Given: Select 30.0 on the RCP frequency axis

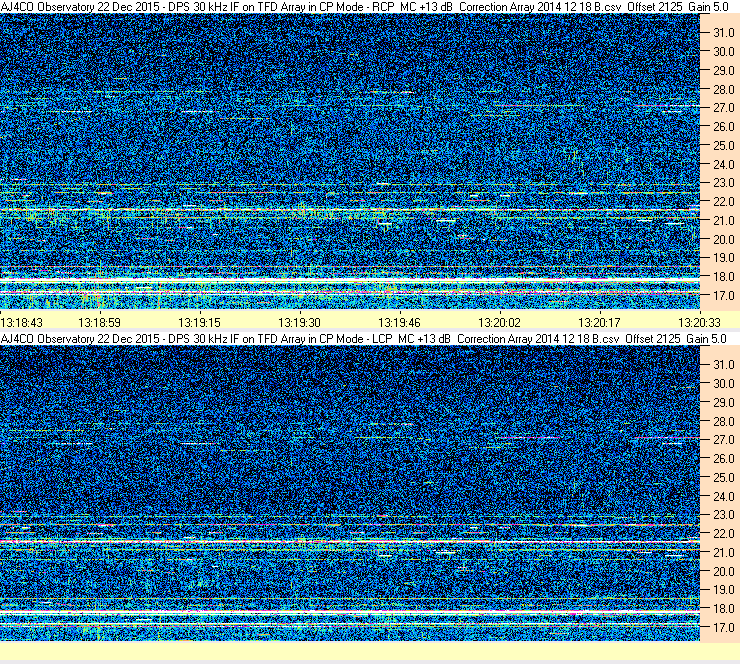Looking at the screenshot, I should click(723, 52).
